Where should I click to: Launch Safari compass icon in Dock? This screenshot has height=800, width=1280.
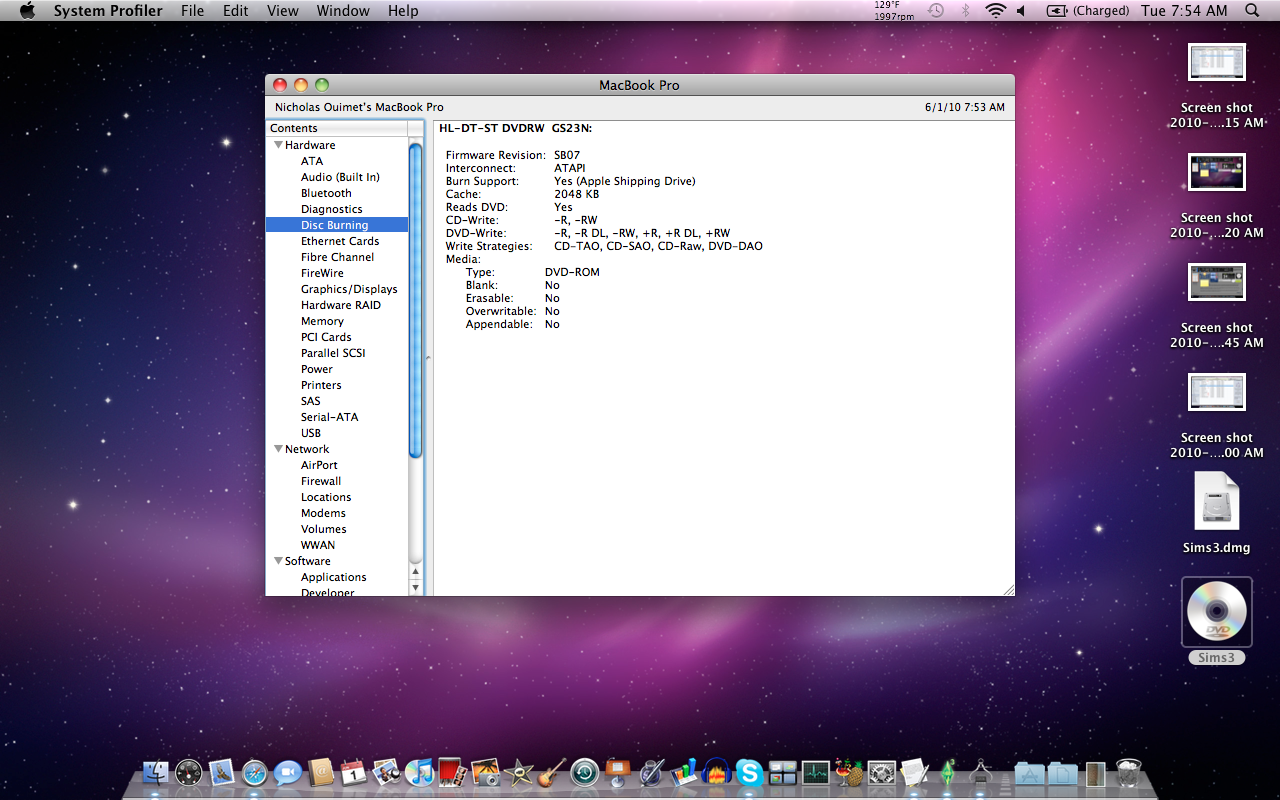(255, 772)
